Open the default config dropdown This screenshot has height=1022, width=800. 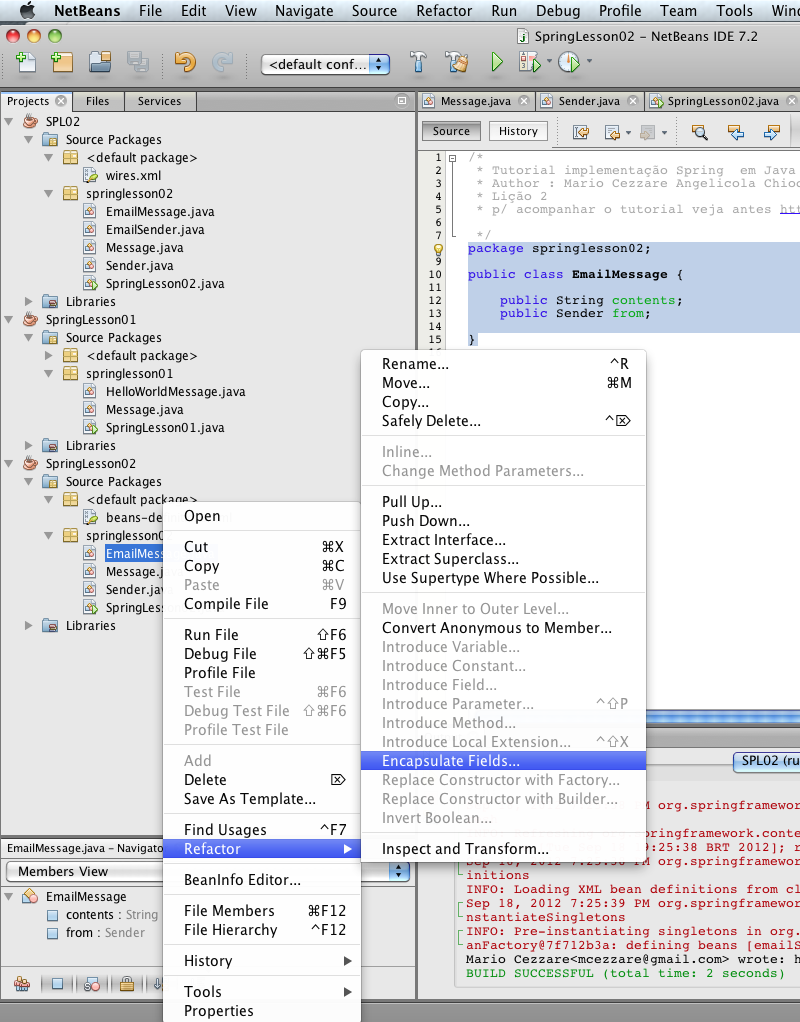coord(325,64)
